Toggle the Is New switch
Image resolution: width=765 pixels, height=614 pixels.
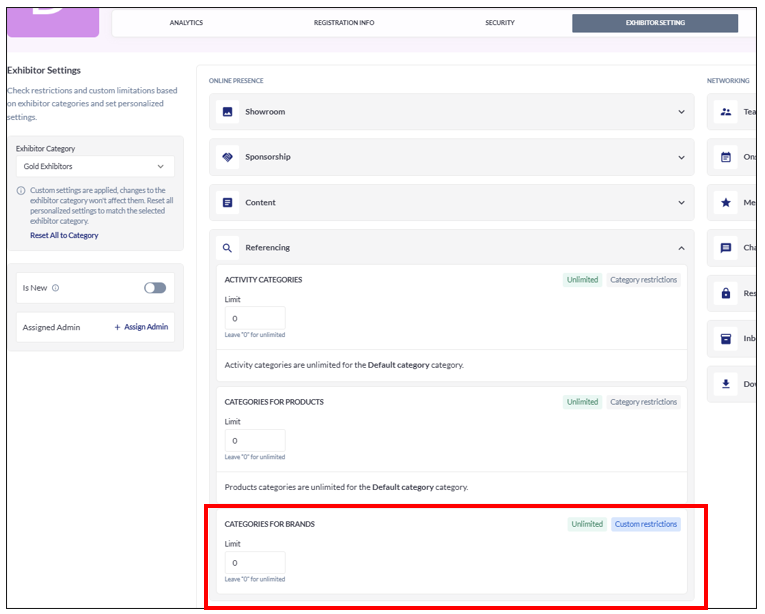154,288
